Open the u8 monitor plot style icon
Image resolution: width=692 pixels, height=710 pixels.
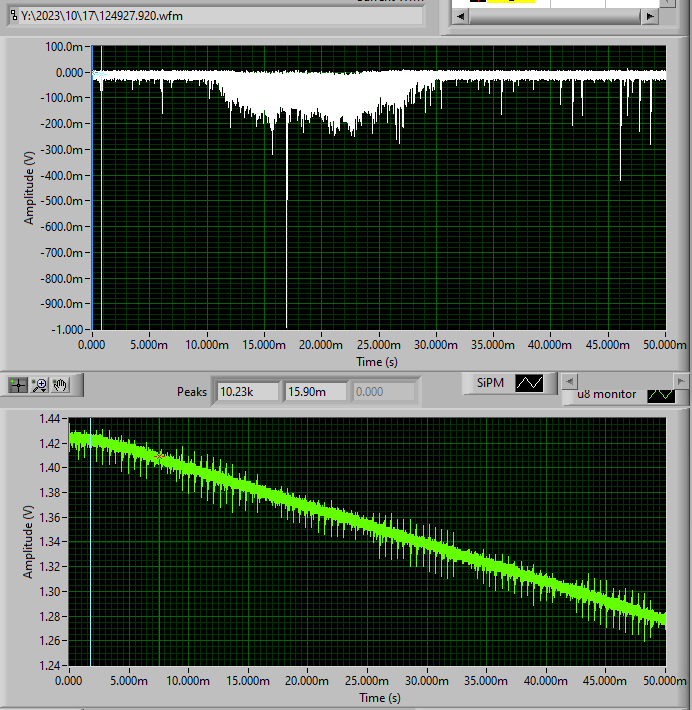click(661, 395)
